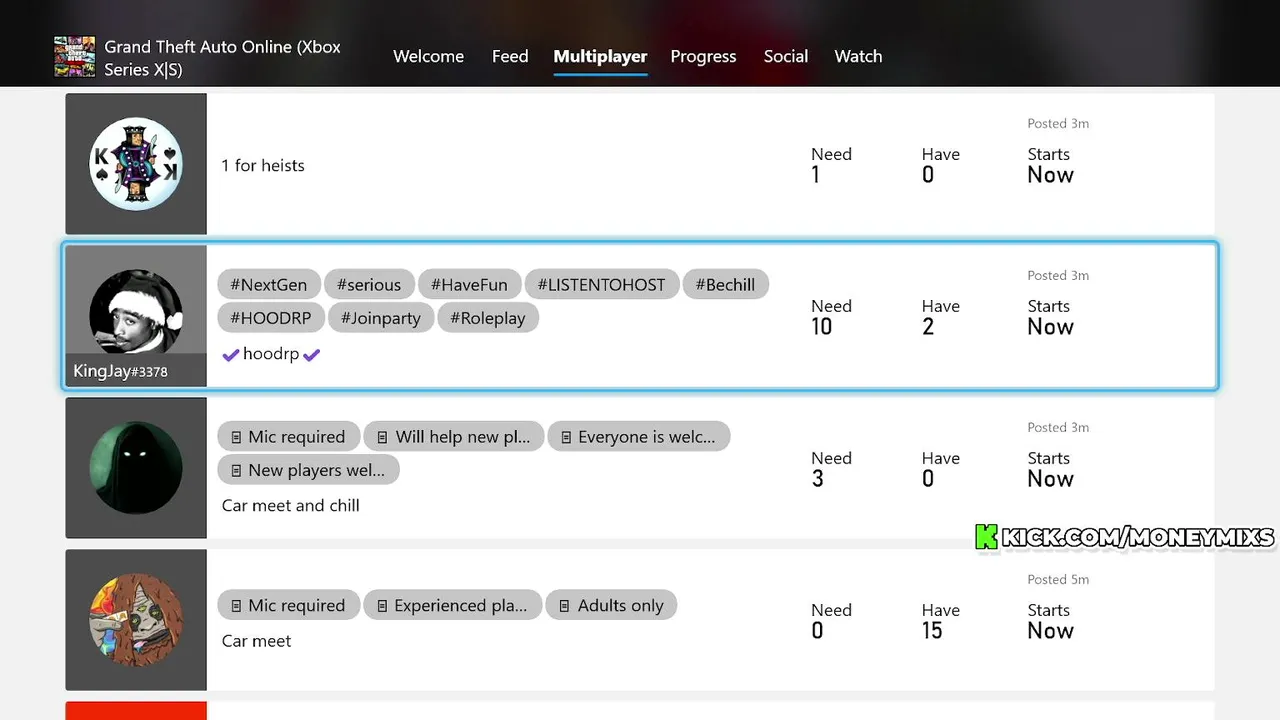Select the #NextGen tag
1280x720 pixels.
[x=269, y=284]
